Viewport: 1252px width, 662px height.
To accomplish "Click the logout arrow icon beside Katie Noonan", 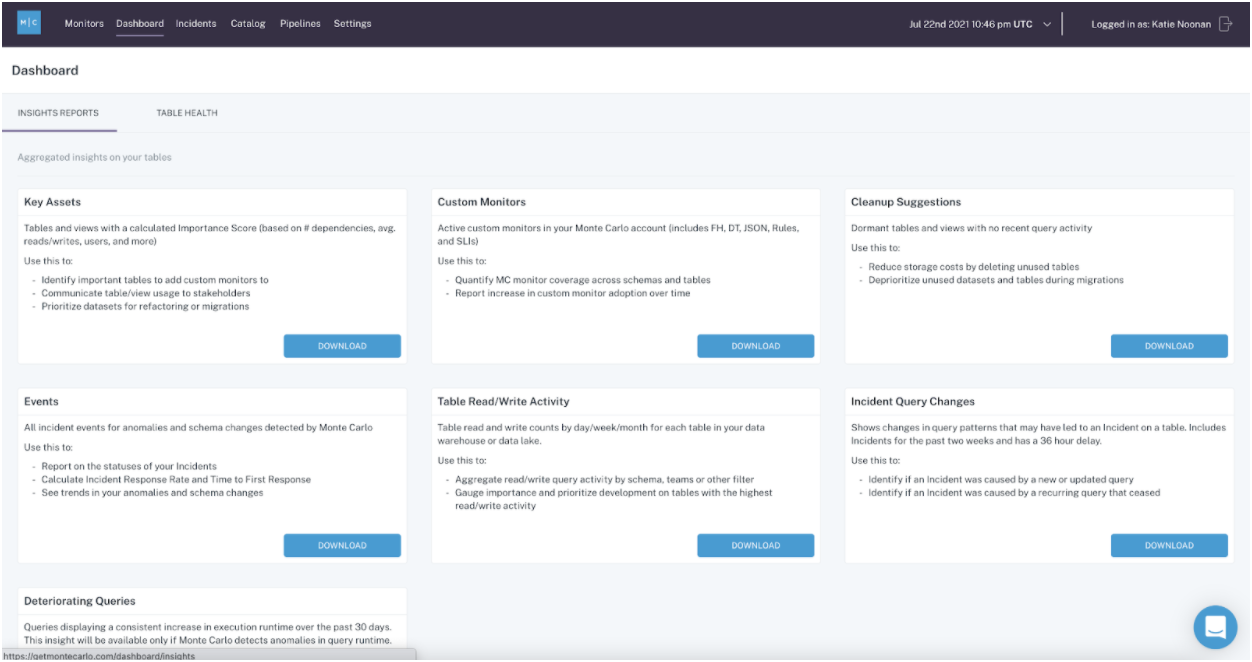I will tap(1225, 24).
